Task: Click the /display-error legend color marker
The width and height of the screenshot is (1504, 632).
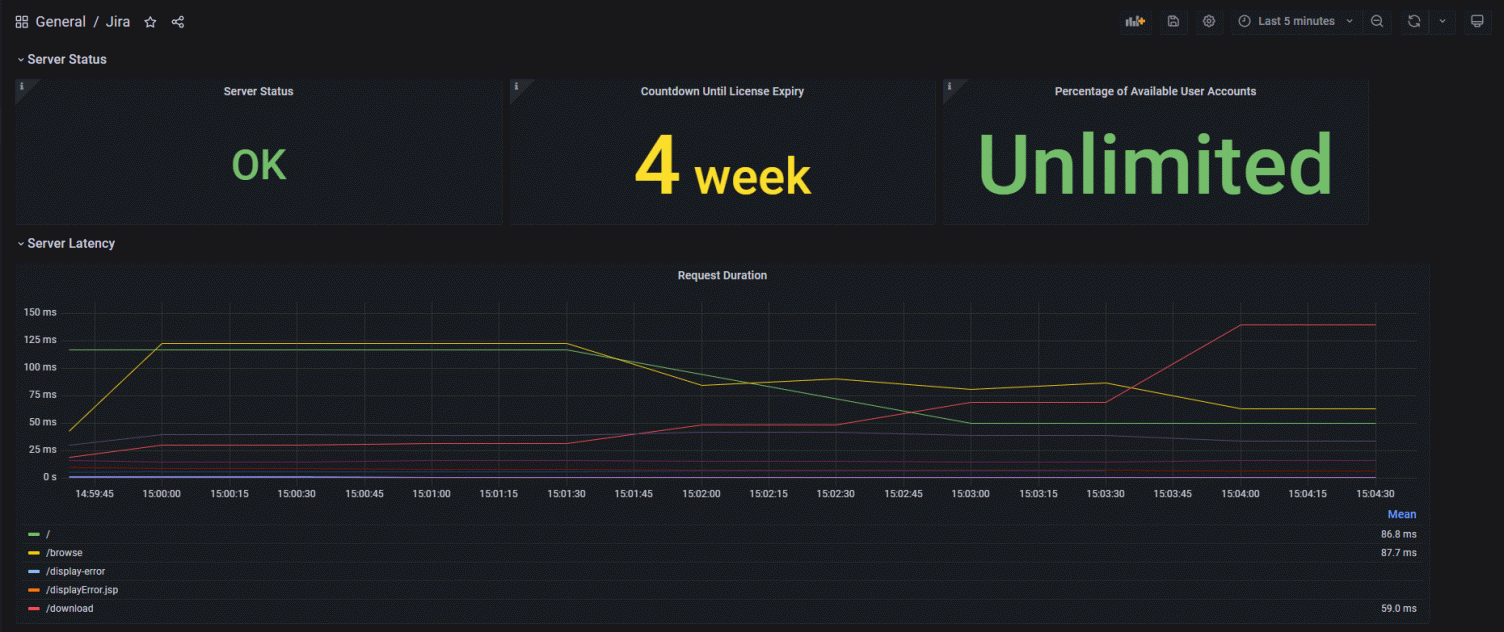Action: click(x=34, y=571)
